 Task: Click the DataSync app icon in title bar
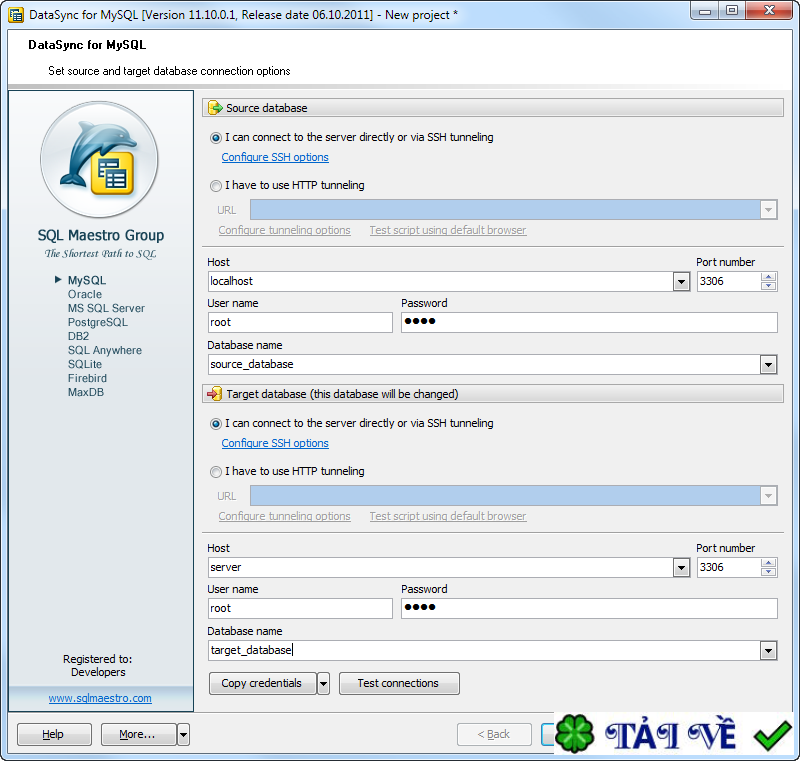[x=16, y=15]
